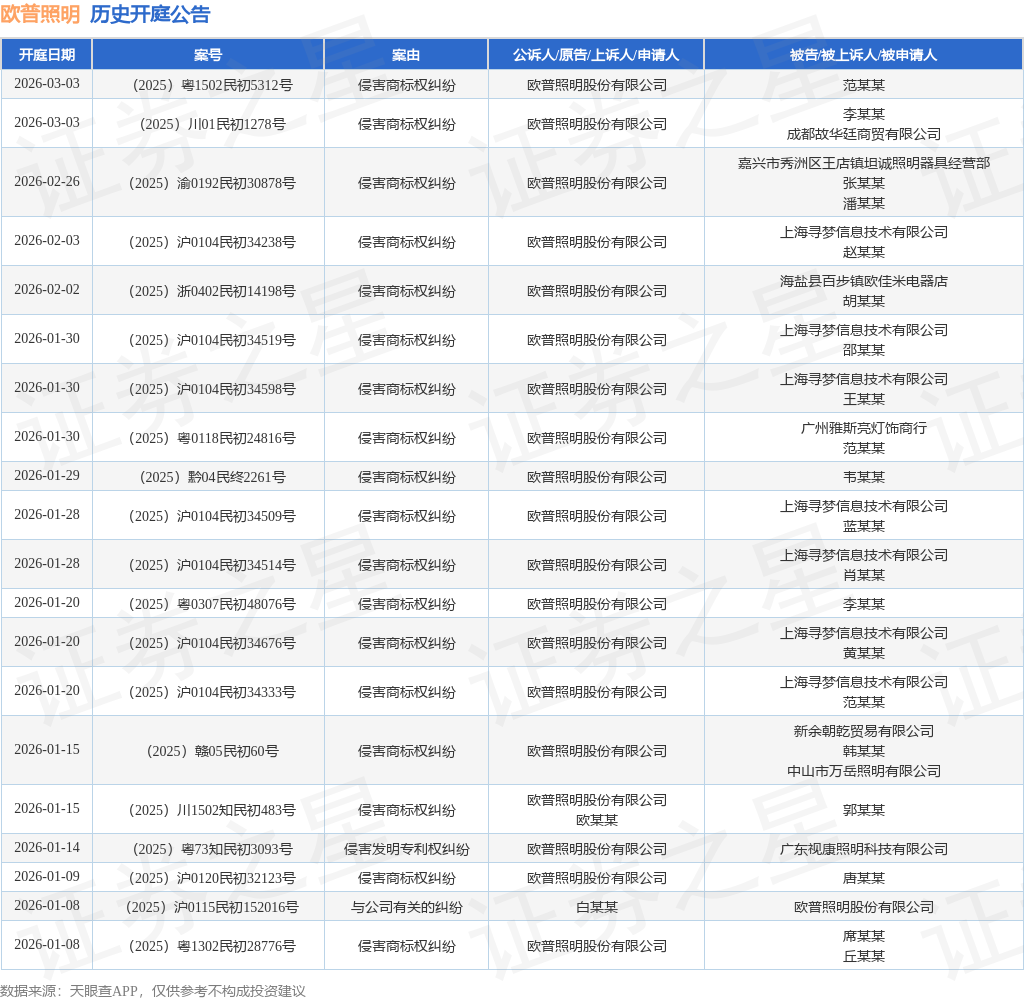This screenshot has width=1024, height=1000.
Task: Click defendant 海盐县百步镇欧佳米电器店
Action: point(863,281)
